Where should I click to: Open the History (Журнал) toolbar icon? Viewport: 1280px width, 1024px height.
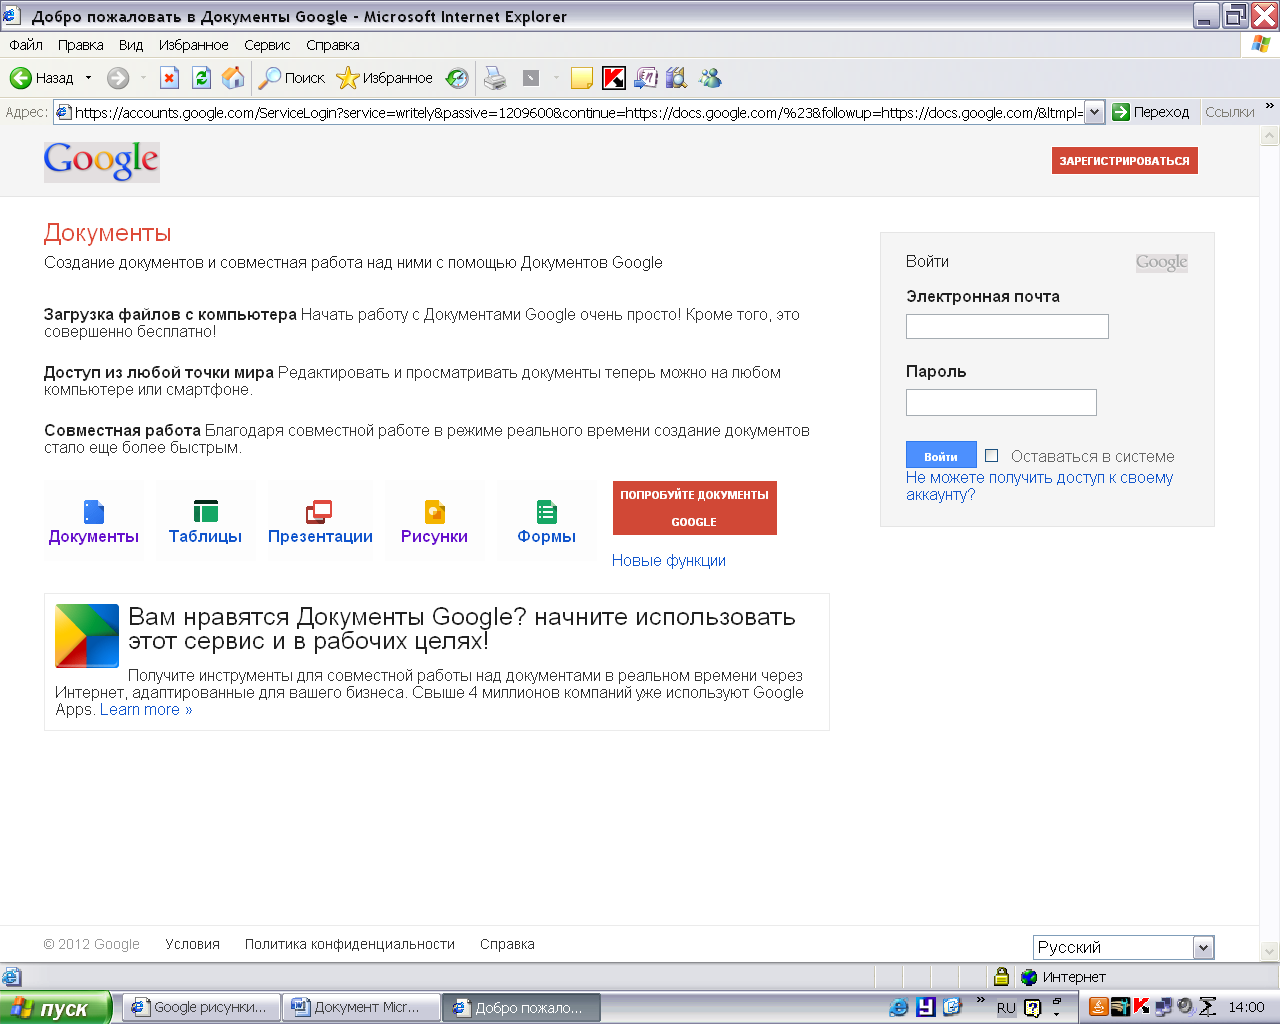(457, 78)
